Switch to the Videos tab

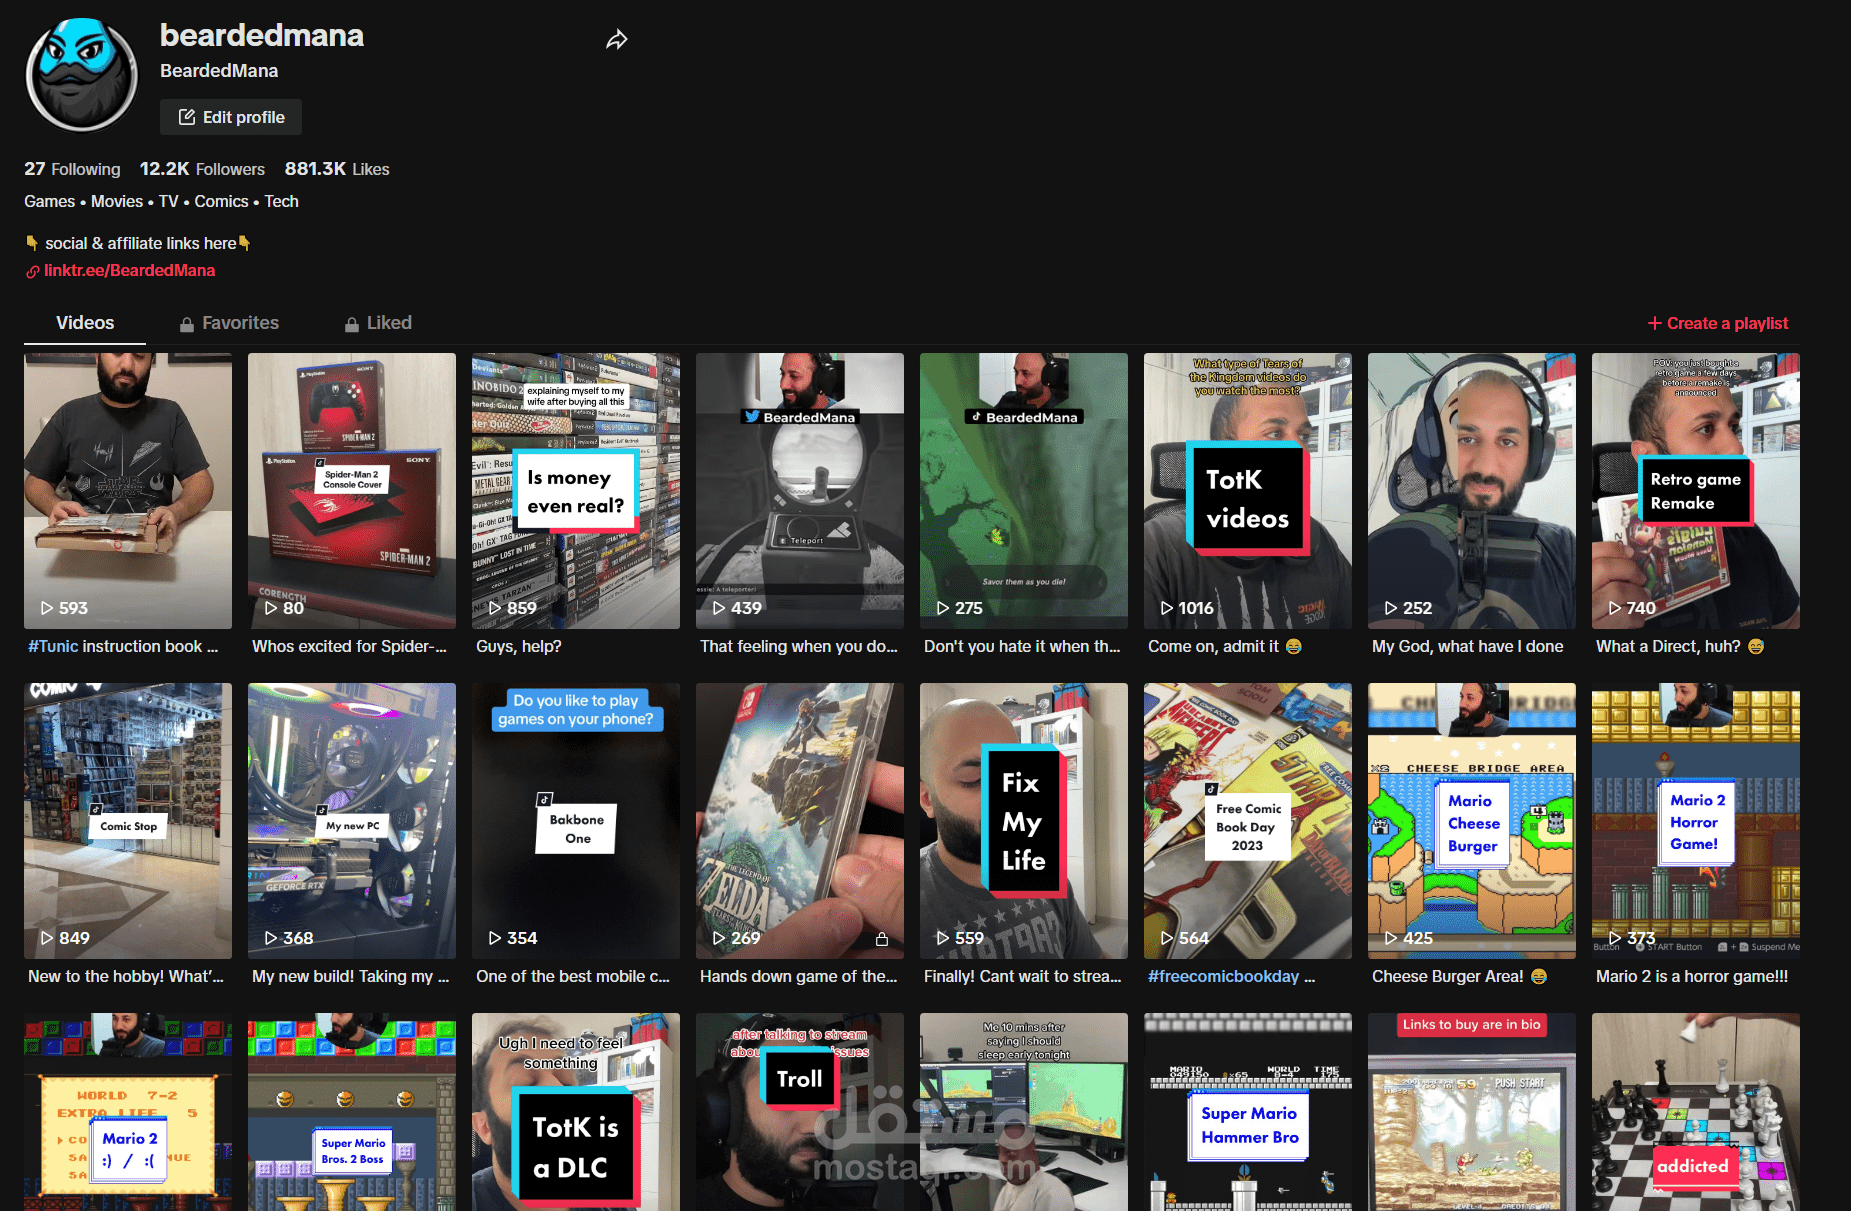point(85,323)
